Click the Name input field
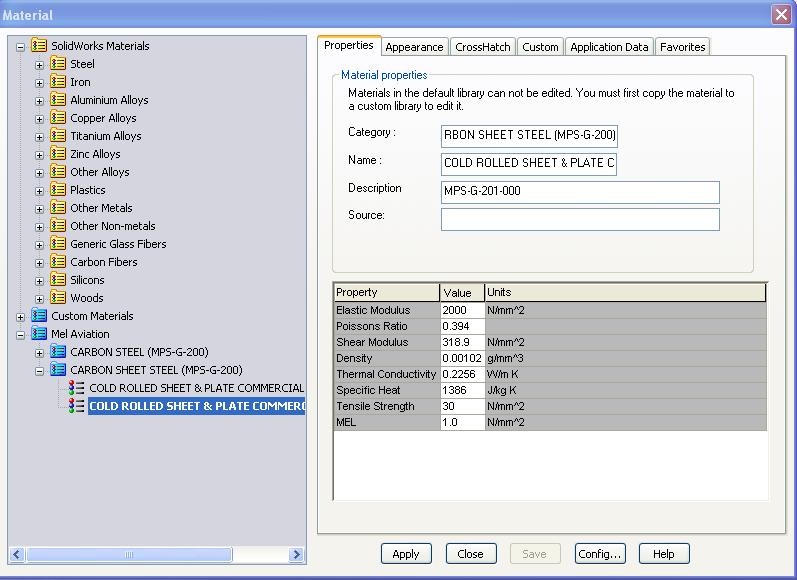The image size is (797, 580). (529, 164)
